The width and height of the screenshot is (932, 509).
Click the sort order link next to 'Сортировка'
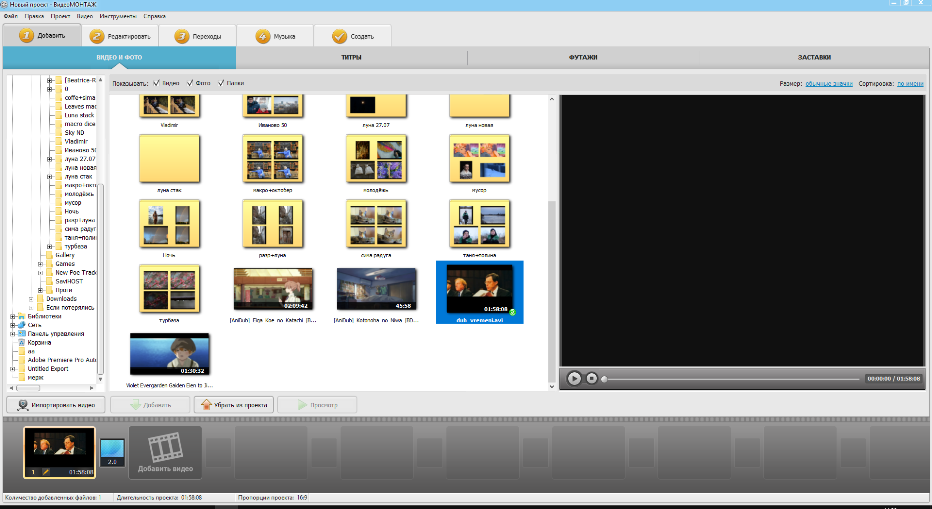point(910,83)
